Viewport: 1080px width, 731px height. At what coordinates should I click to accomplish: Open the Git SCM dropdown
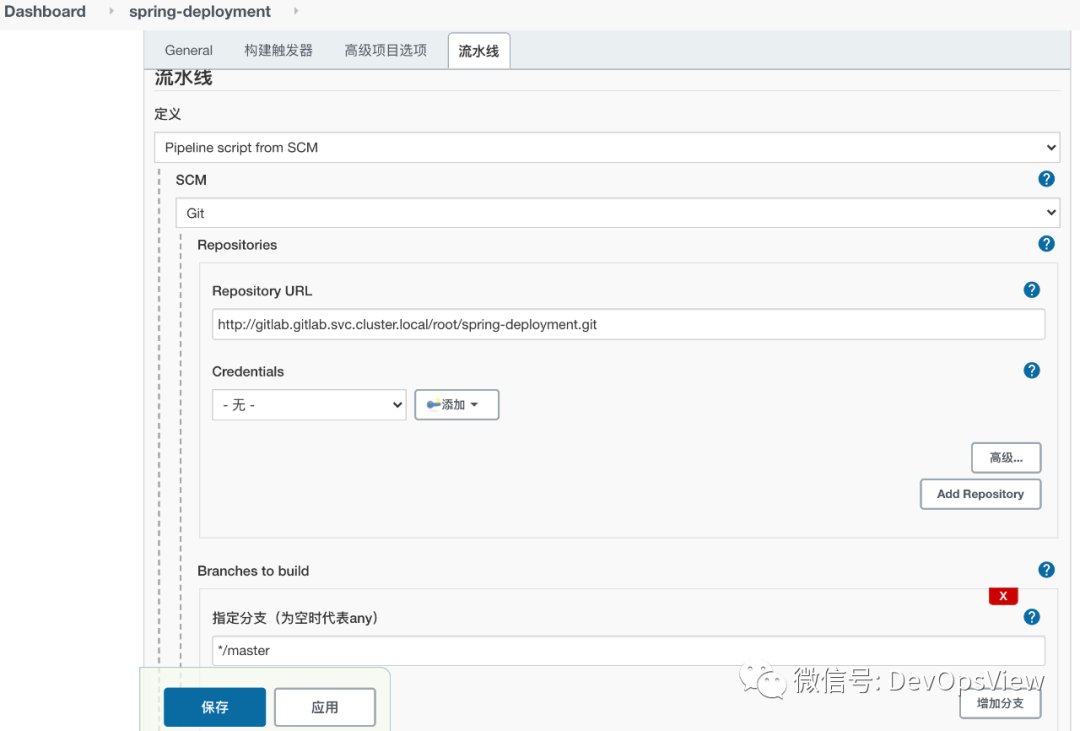(617, 213)
